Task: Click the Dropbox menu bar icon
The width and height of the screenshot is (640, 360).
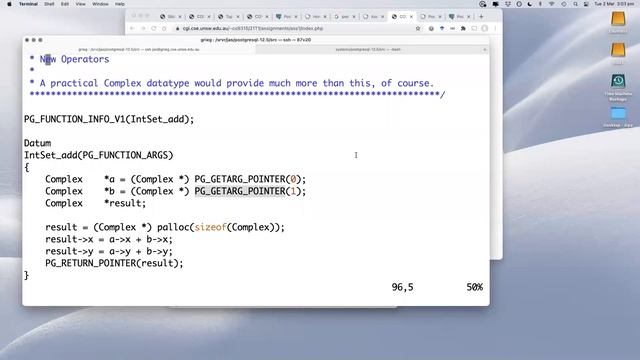Action: tap(507, 4)
